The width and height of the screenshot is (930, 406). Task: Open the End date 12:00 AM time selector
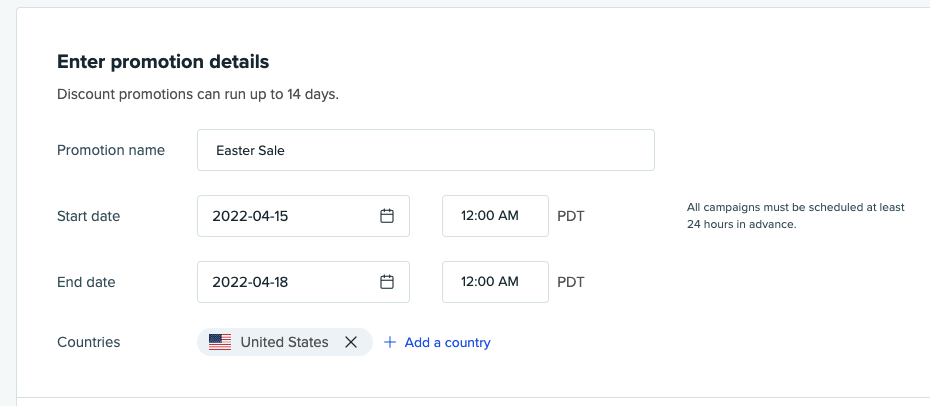click(495, 282)
